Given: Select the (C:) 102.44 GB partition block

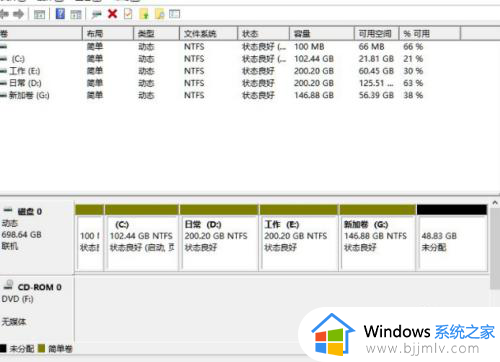Looking at the screenshot, I should pyautogui.click(x=142, y=238).
